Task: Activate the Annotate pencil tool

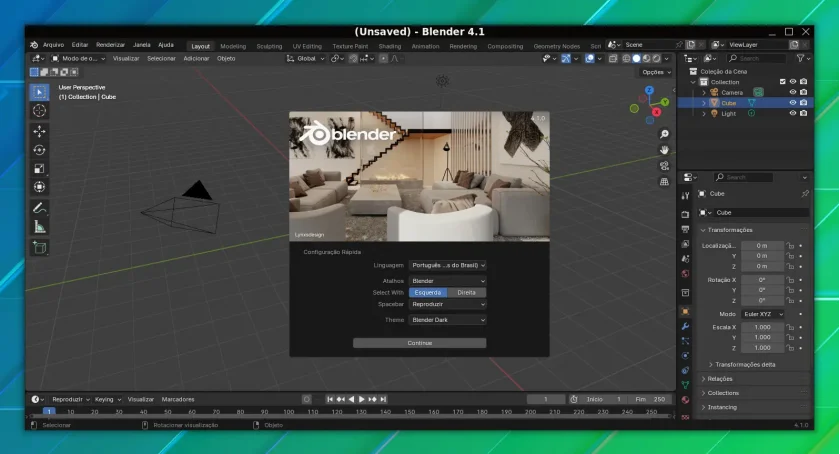Action: [x=39, y=208]
